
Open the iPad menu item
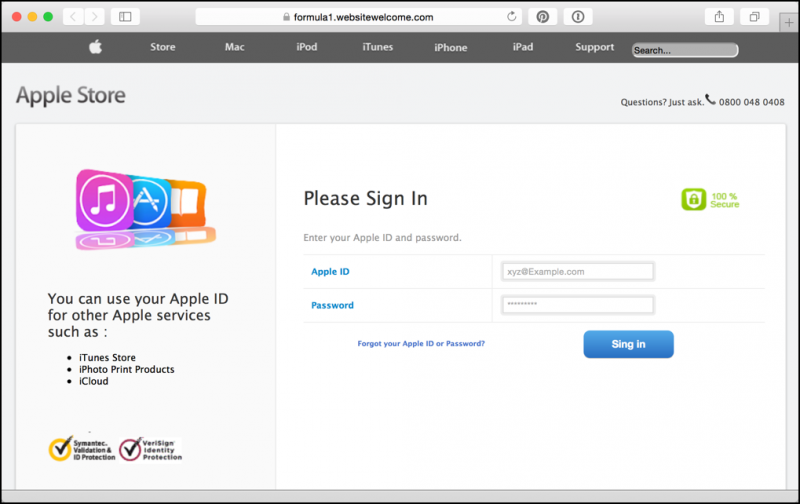pyautogui.click(x=523, y=47)
